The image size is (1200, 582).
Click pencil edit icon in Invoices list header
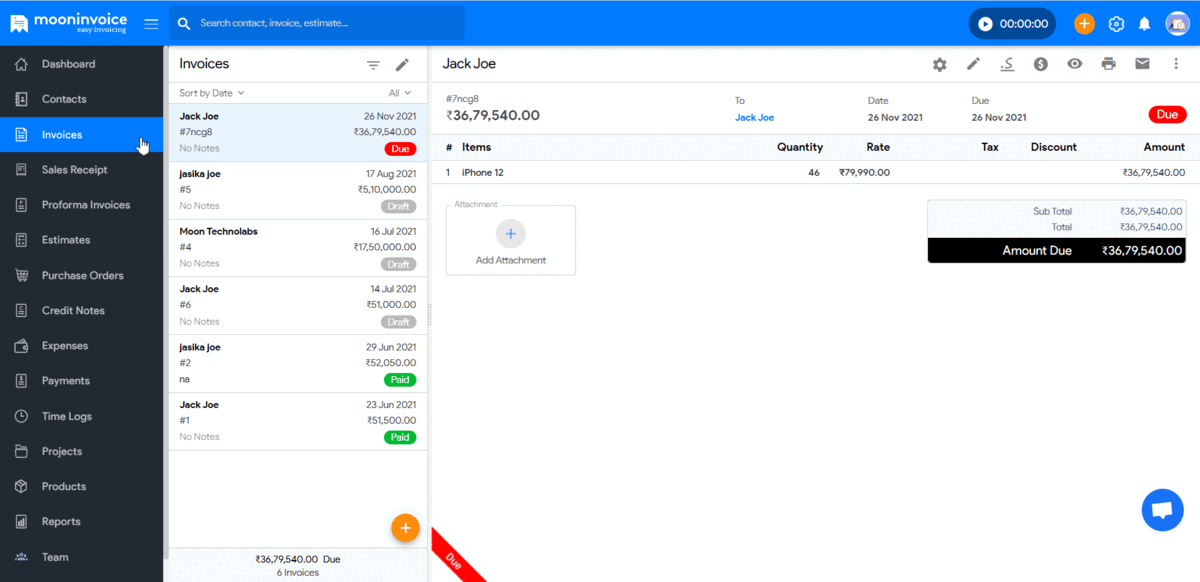pos(402,65)
